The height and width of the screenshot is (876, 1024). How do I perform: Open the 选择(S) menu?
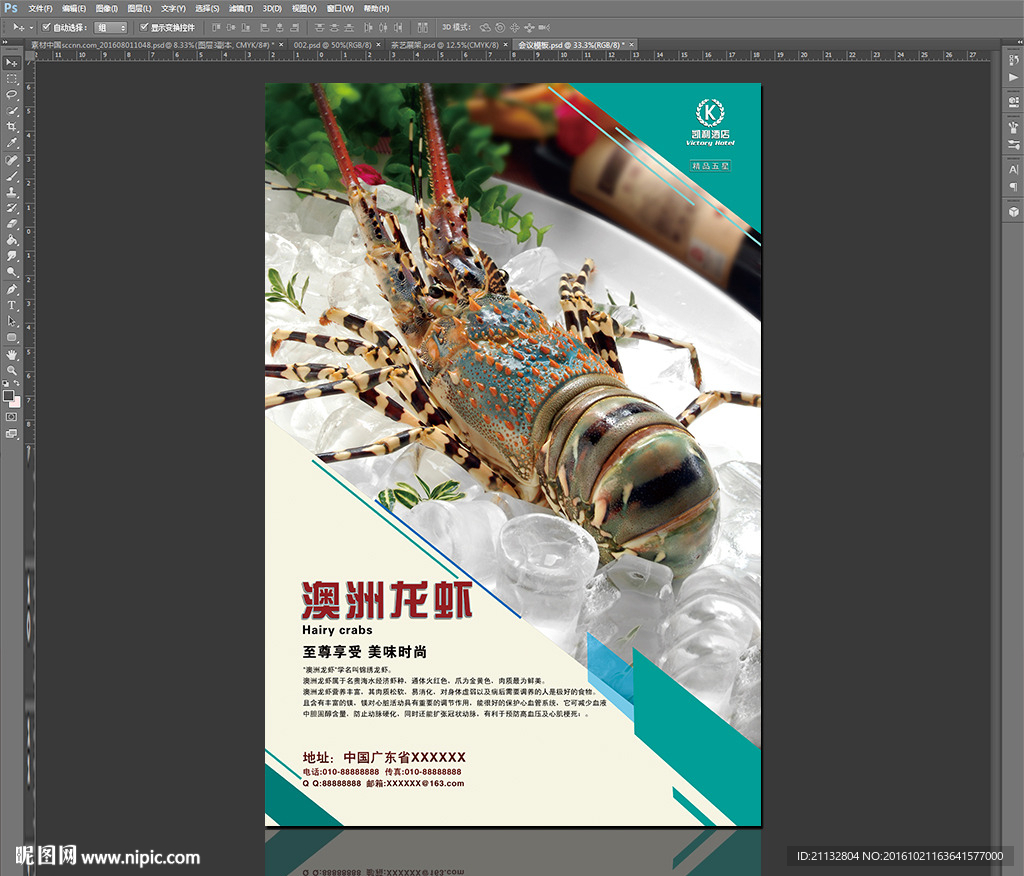[207, 8]
